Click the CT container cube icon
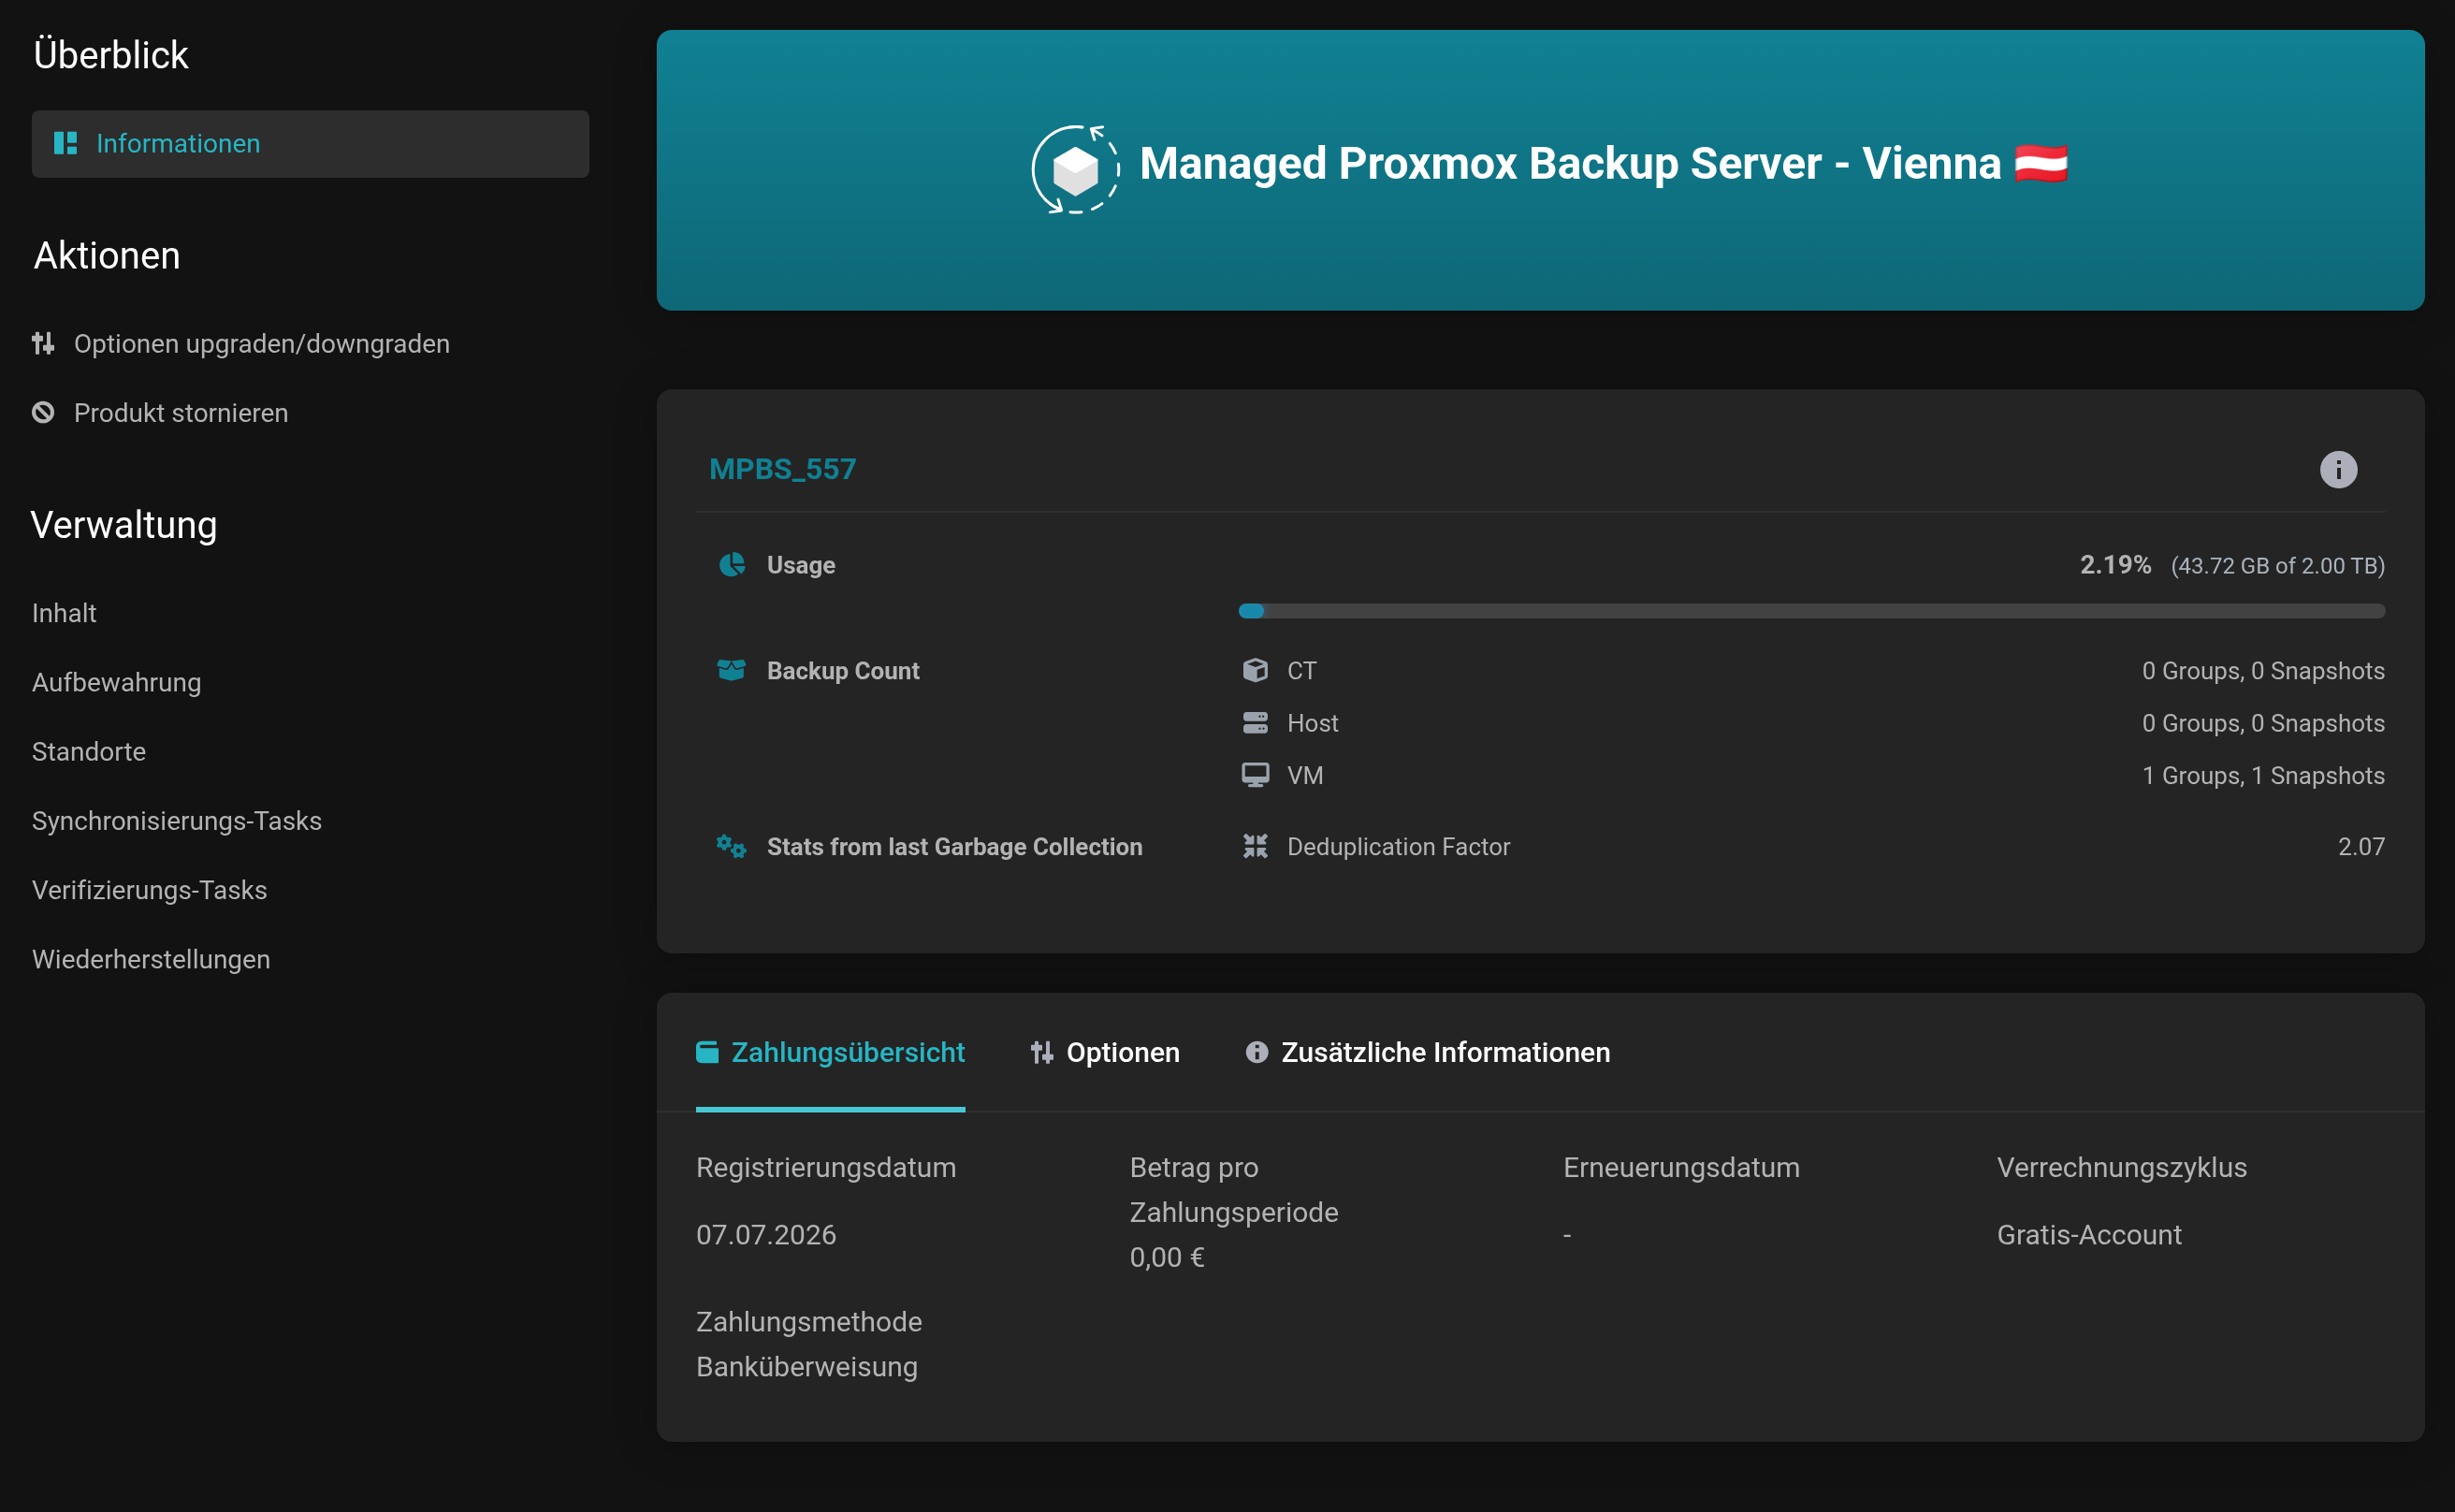 point(1255,670)
